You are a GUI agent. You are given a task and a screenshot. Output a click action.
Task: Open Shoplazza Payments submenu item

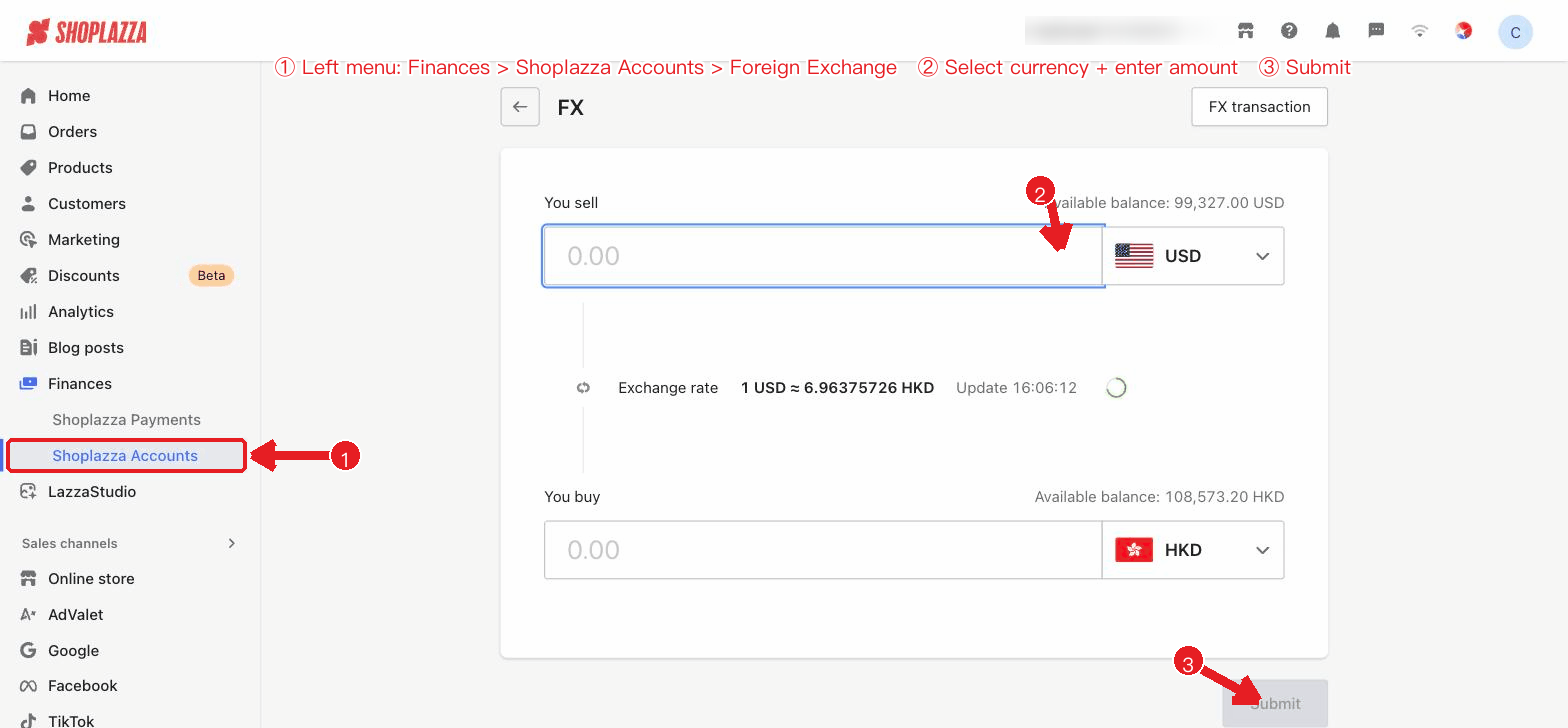[x=126, y=420]
